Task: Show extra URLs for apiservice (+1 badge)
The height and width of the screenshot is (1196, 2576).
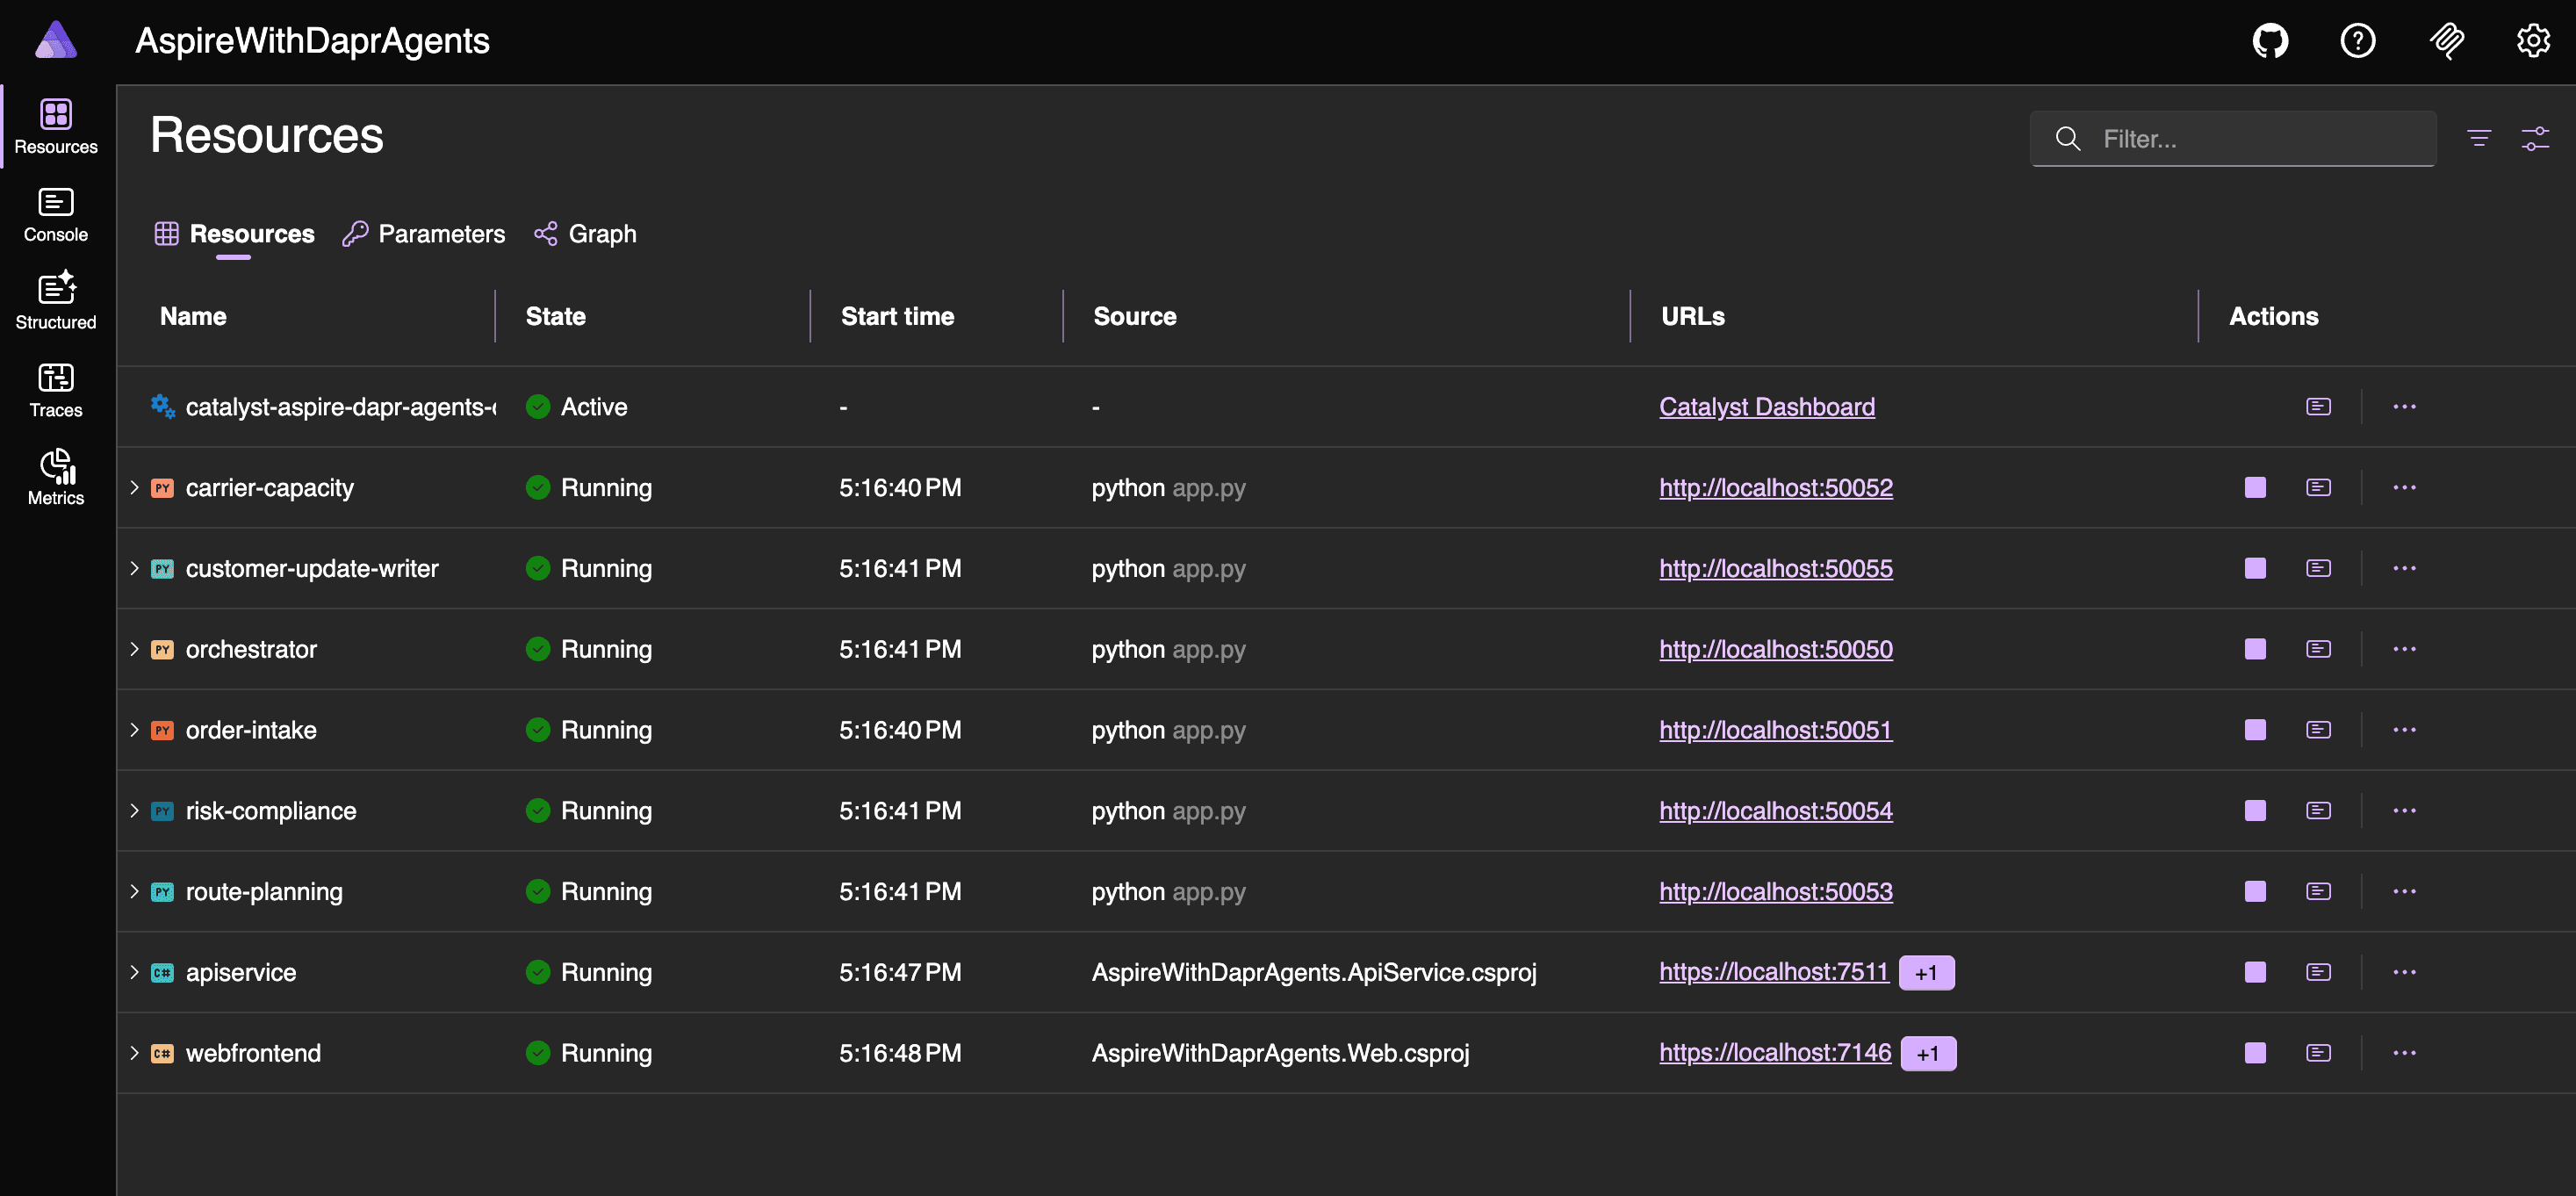Action: point(1926,973)
